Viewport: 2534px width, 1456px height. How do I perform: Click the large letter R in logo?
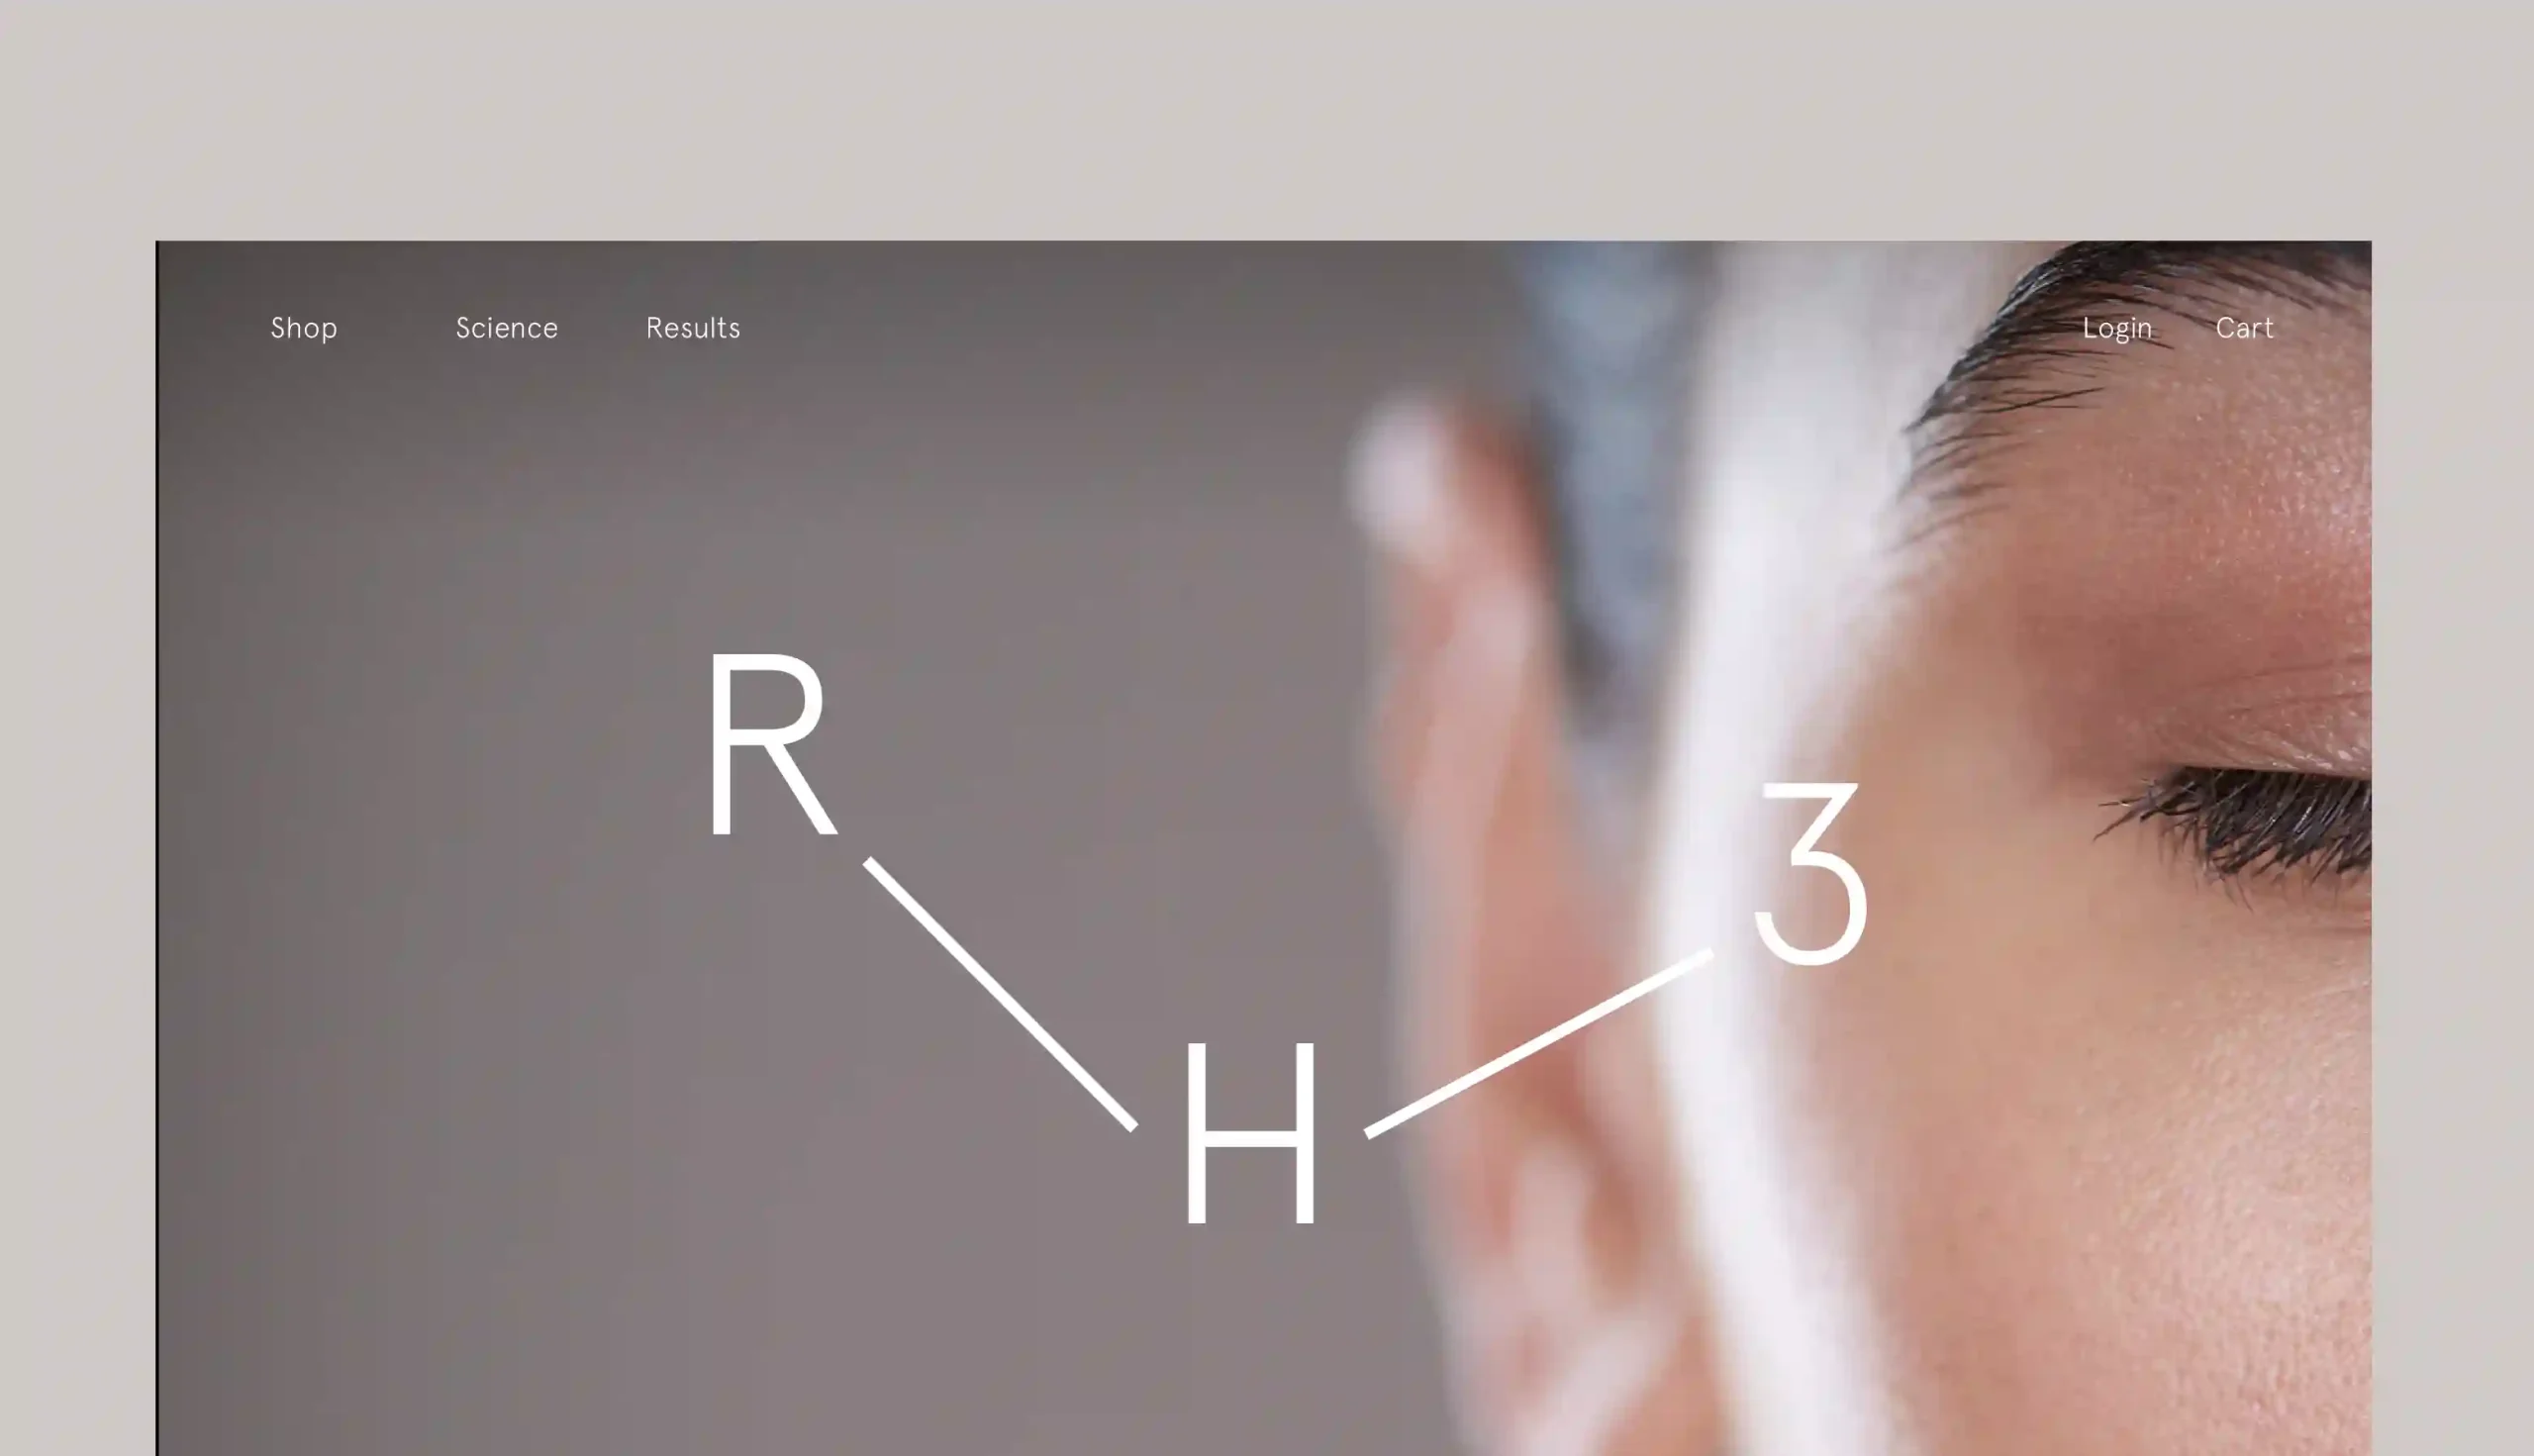click(x=770, y=744)
